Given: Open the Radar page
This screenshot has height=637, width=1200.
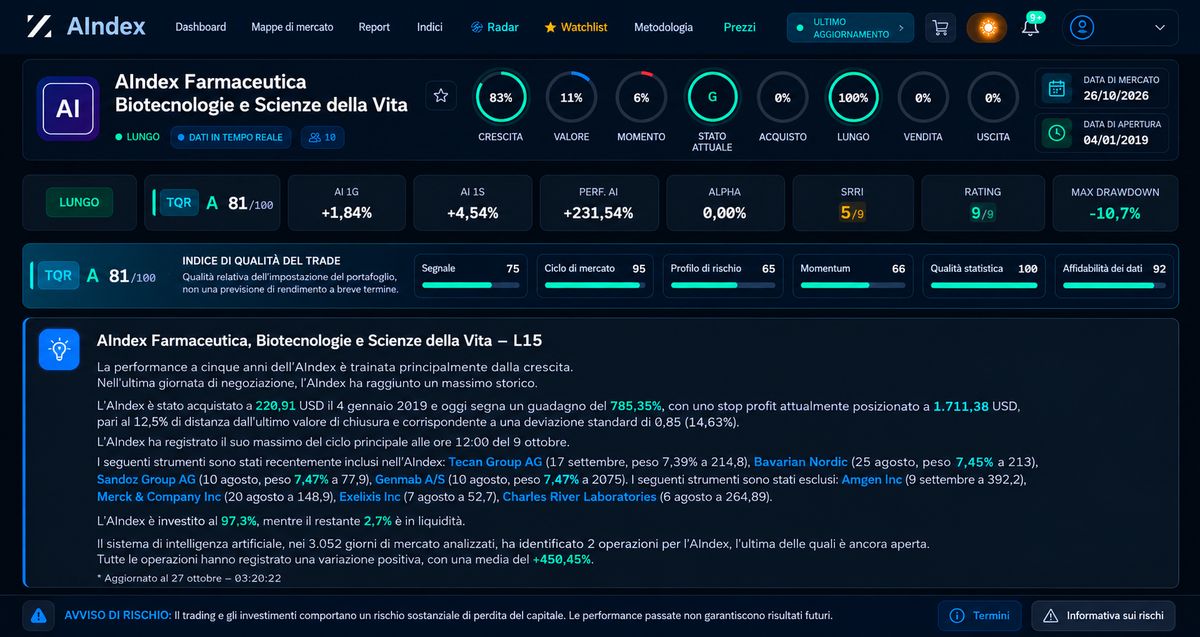Looking at the screenshot, I should click(x=494, y=27).
